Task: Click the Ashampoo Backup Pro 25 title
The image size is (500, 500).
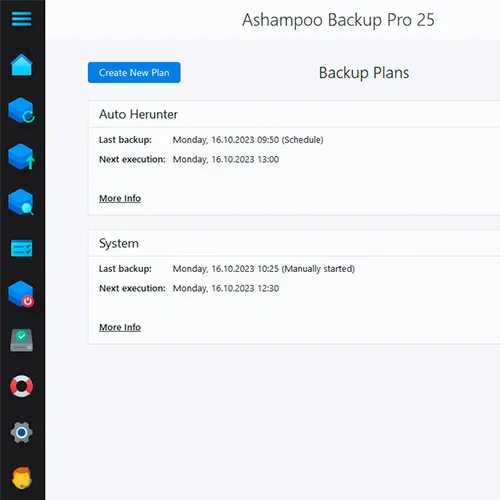Action: click(338, 20)
